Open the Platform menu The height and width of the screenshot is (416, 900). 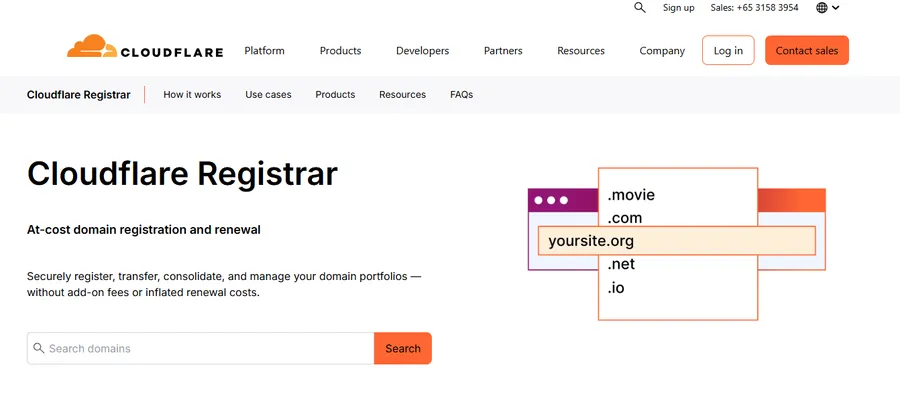tap(264, 50)
